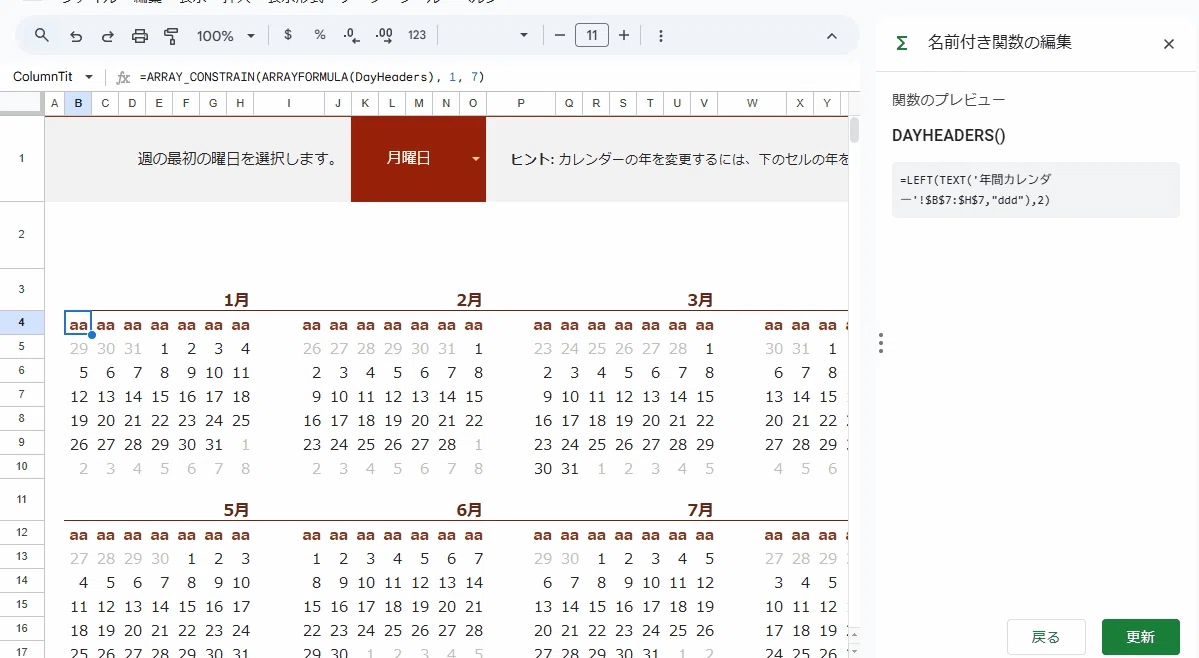
Task: Select column B header
Action: [78, 102]
